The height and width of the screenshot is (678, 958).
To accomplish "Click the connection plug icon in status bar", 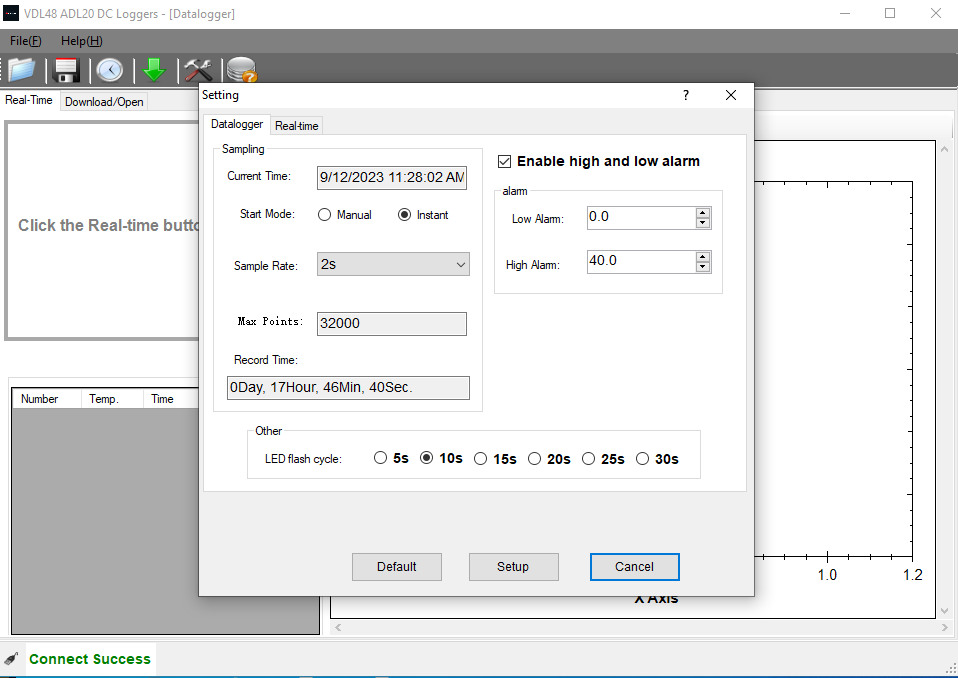I will (11, 659).
